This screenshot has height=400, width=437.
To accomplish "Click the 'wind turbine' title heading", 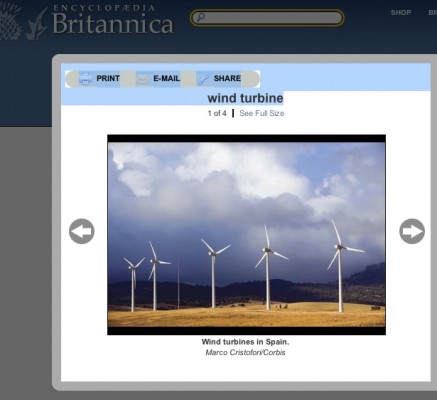I will (245, 98).
